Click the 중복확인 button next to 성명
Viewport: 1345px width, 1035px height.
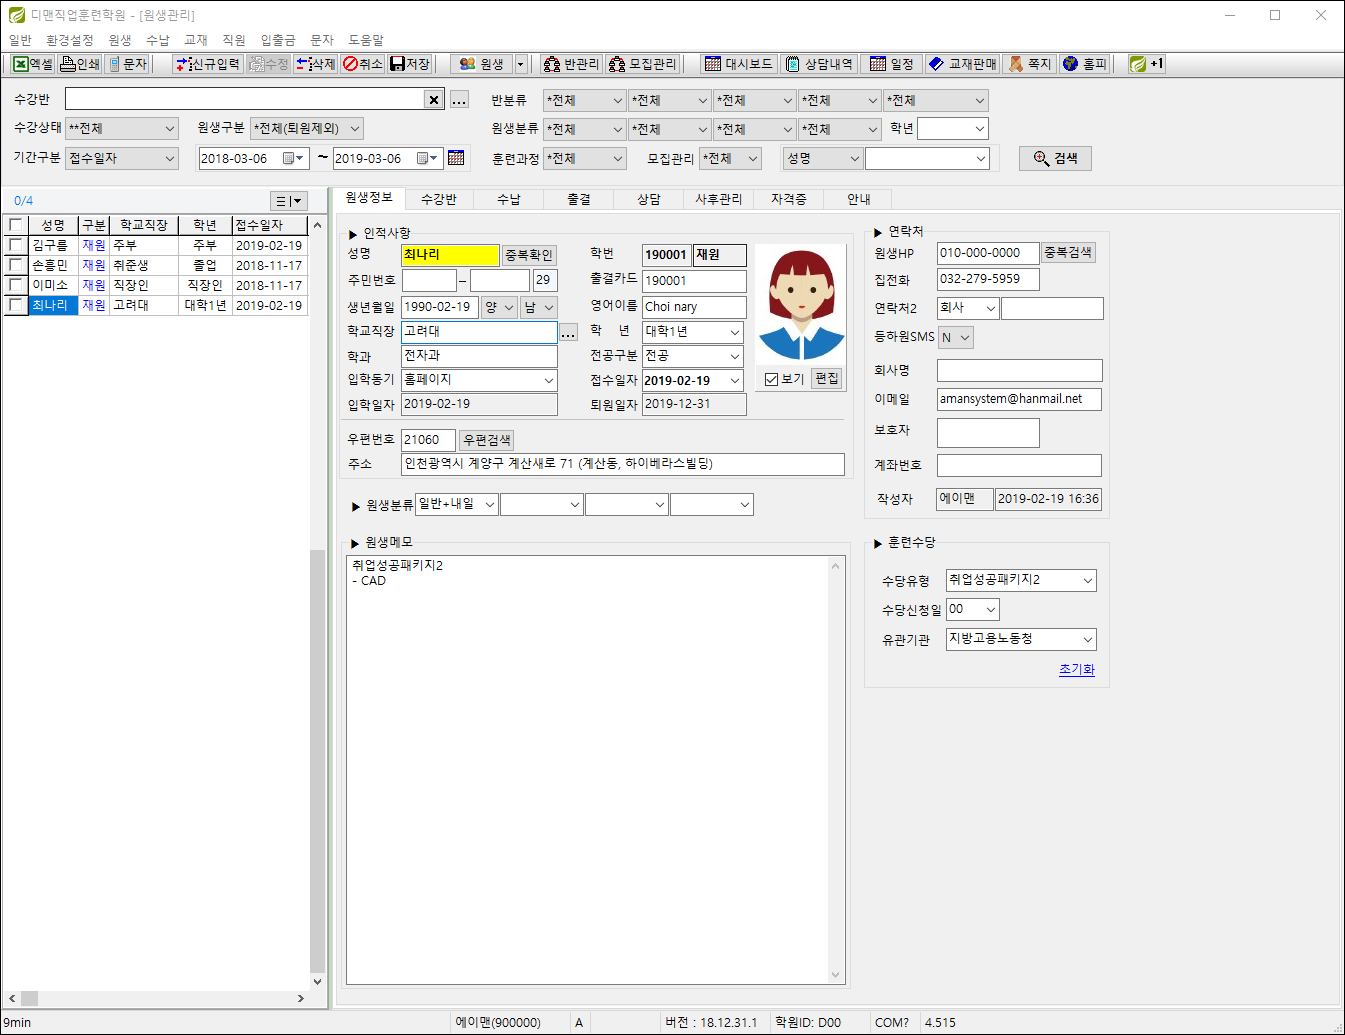529,255
